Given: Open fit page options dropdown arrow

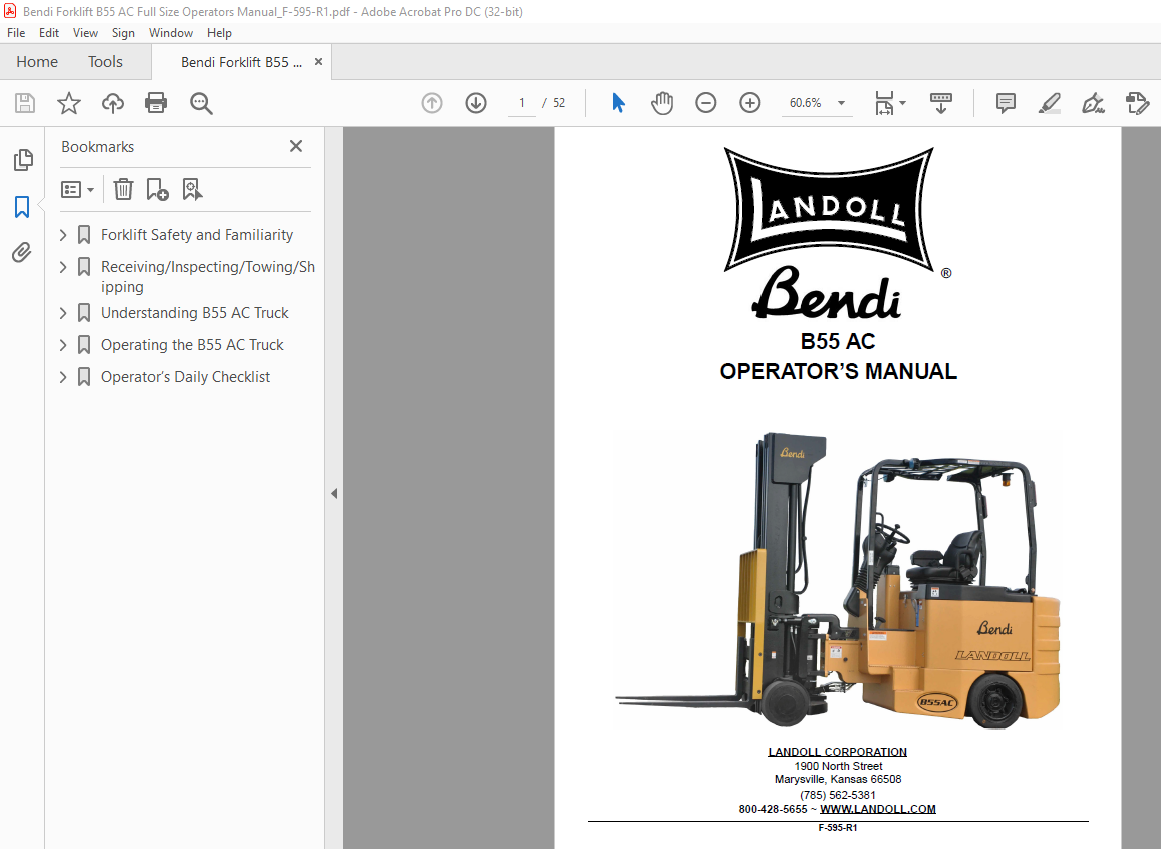Looking at the screenshot, I should (x=903, y=103).
